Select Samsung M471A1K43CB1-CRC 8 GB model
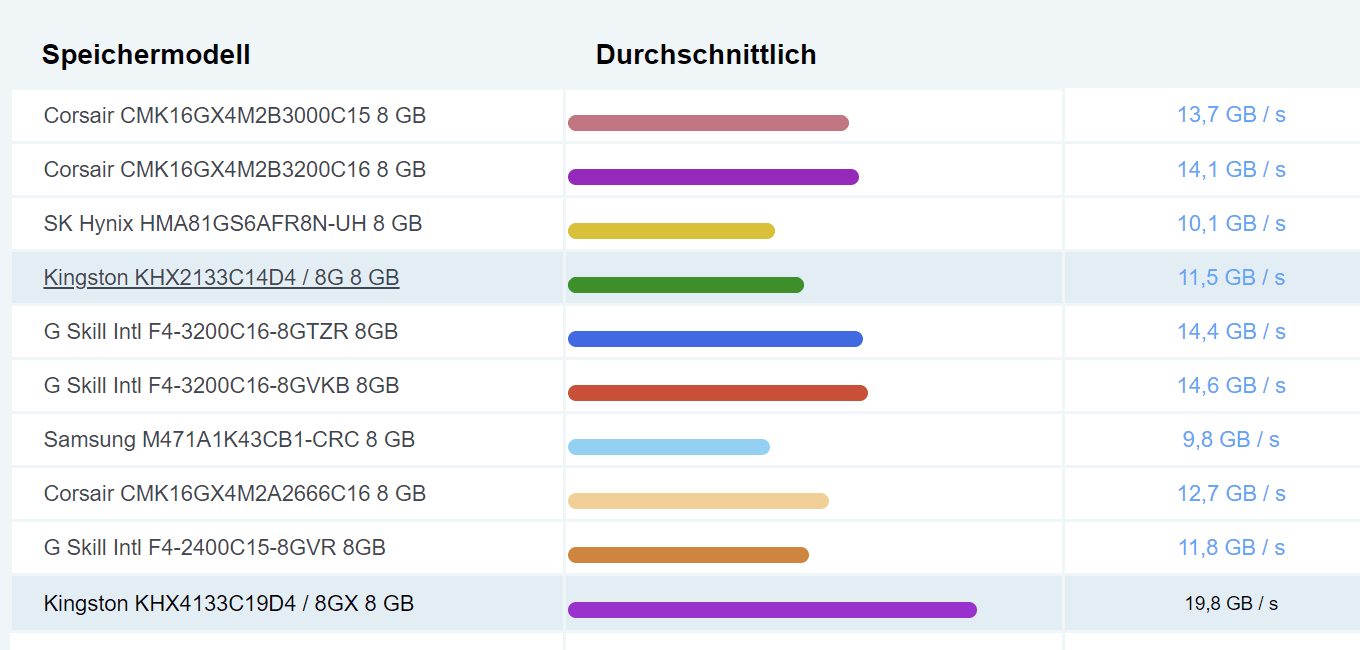Viewport: 1360px width, 650px height. point(229,440)
